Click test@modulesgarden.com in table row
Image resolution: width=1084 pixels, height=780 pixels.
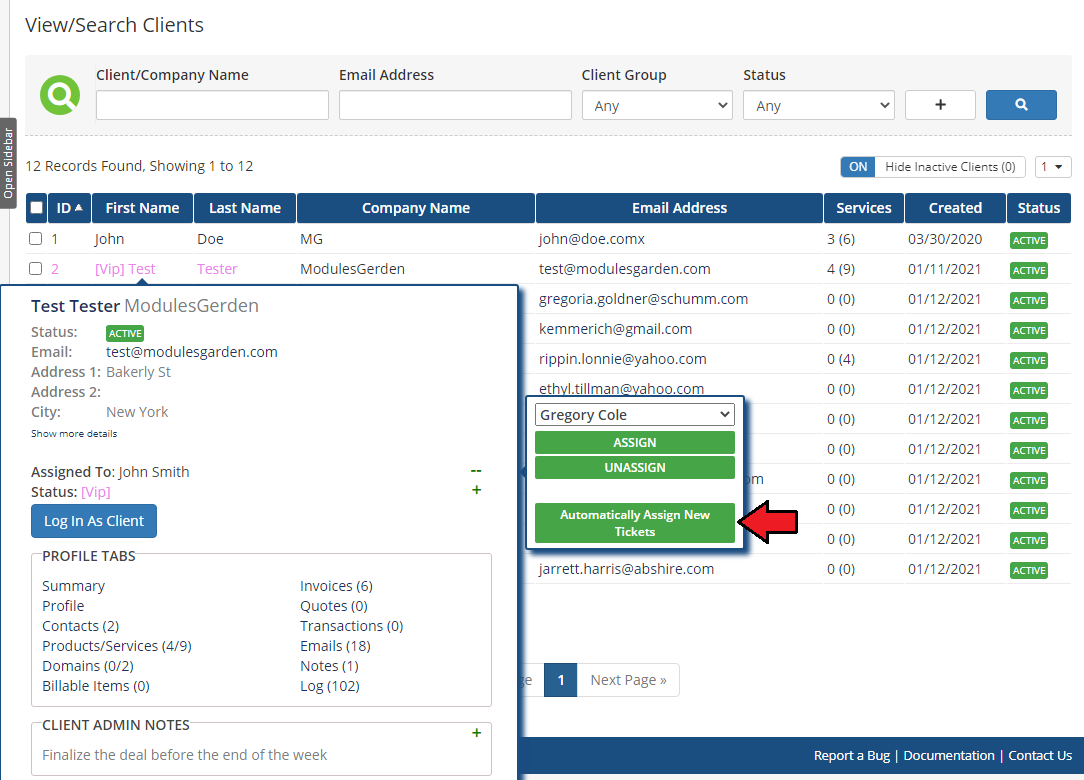click(x=624, y=269)
